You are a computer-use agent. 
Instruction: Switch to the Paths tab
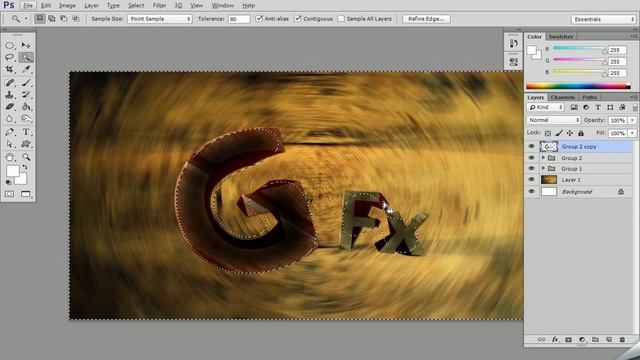[589, 97]
